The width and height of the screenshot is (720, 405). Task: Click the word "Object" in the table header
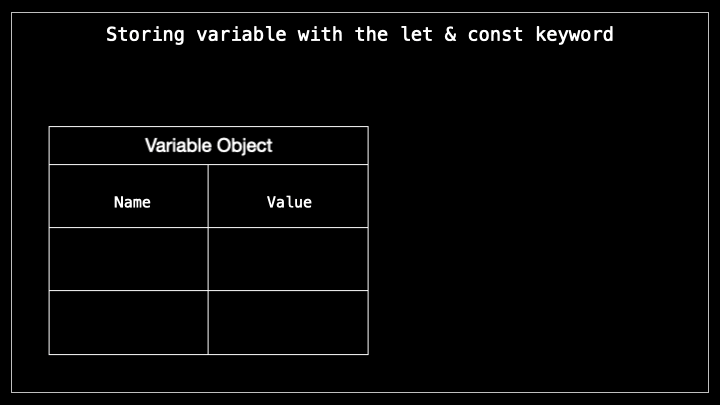(x=244, y=146)
